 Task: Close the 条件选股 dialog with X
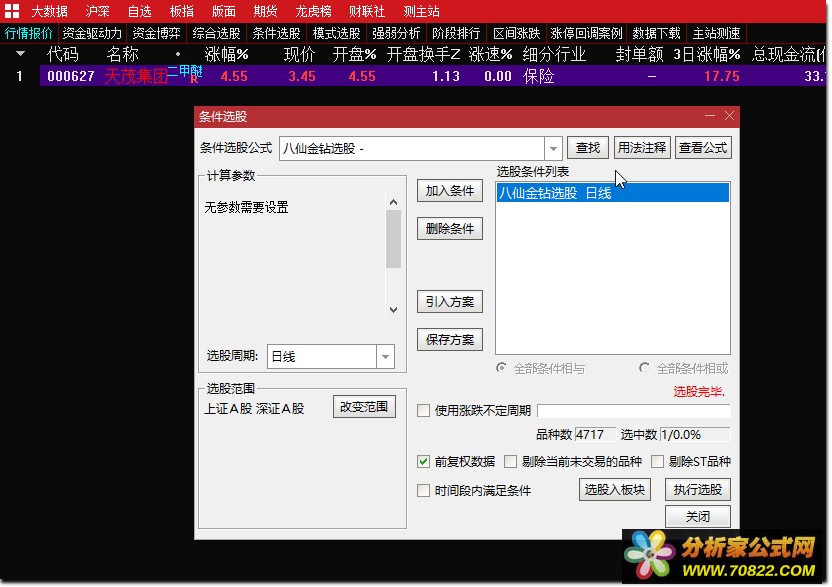(x=730, y=116)
